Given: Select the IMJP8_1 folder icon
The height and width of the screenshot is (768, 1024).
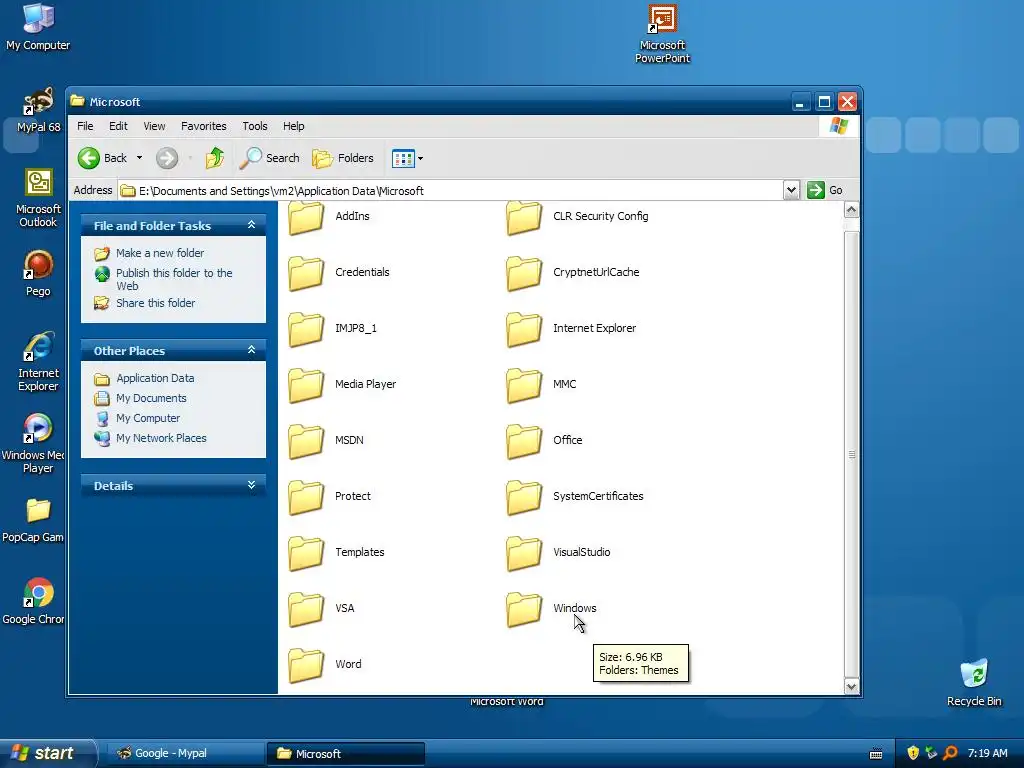Looking at the screenshot, I should pyautogui.click(x=306, y=329).
